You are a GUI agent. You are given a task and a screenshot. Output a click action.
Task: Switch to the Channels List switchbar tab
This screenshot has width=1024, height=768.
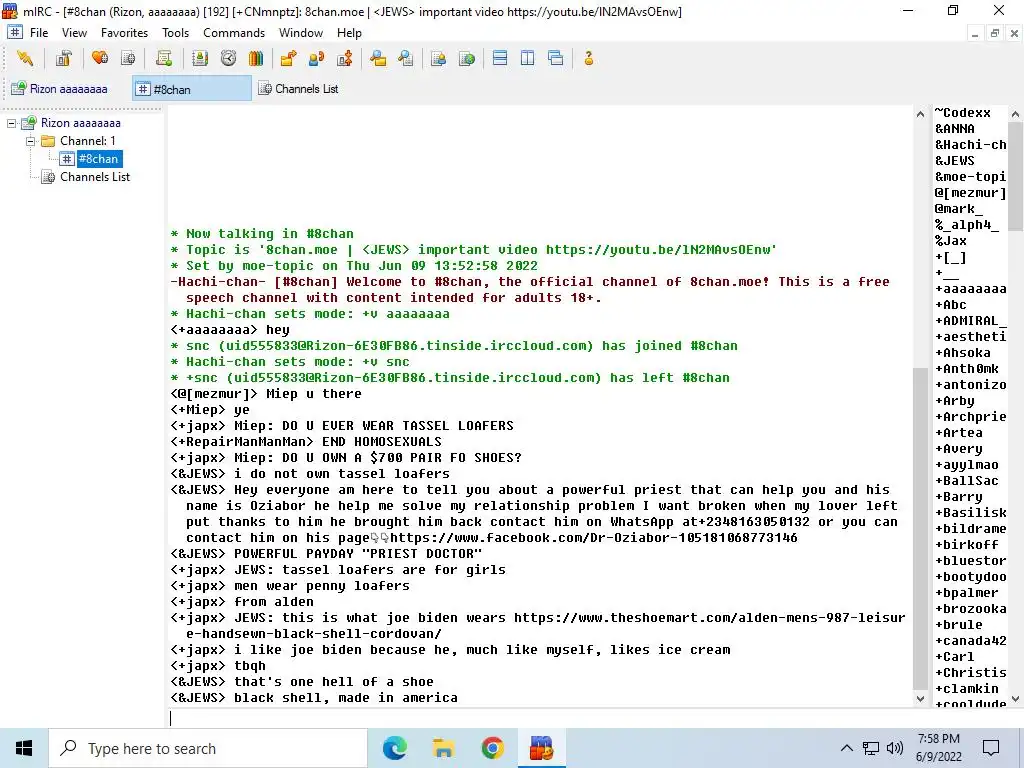pyautogui.click(x=299, y=88)
